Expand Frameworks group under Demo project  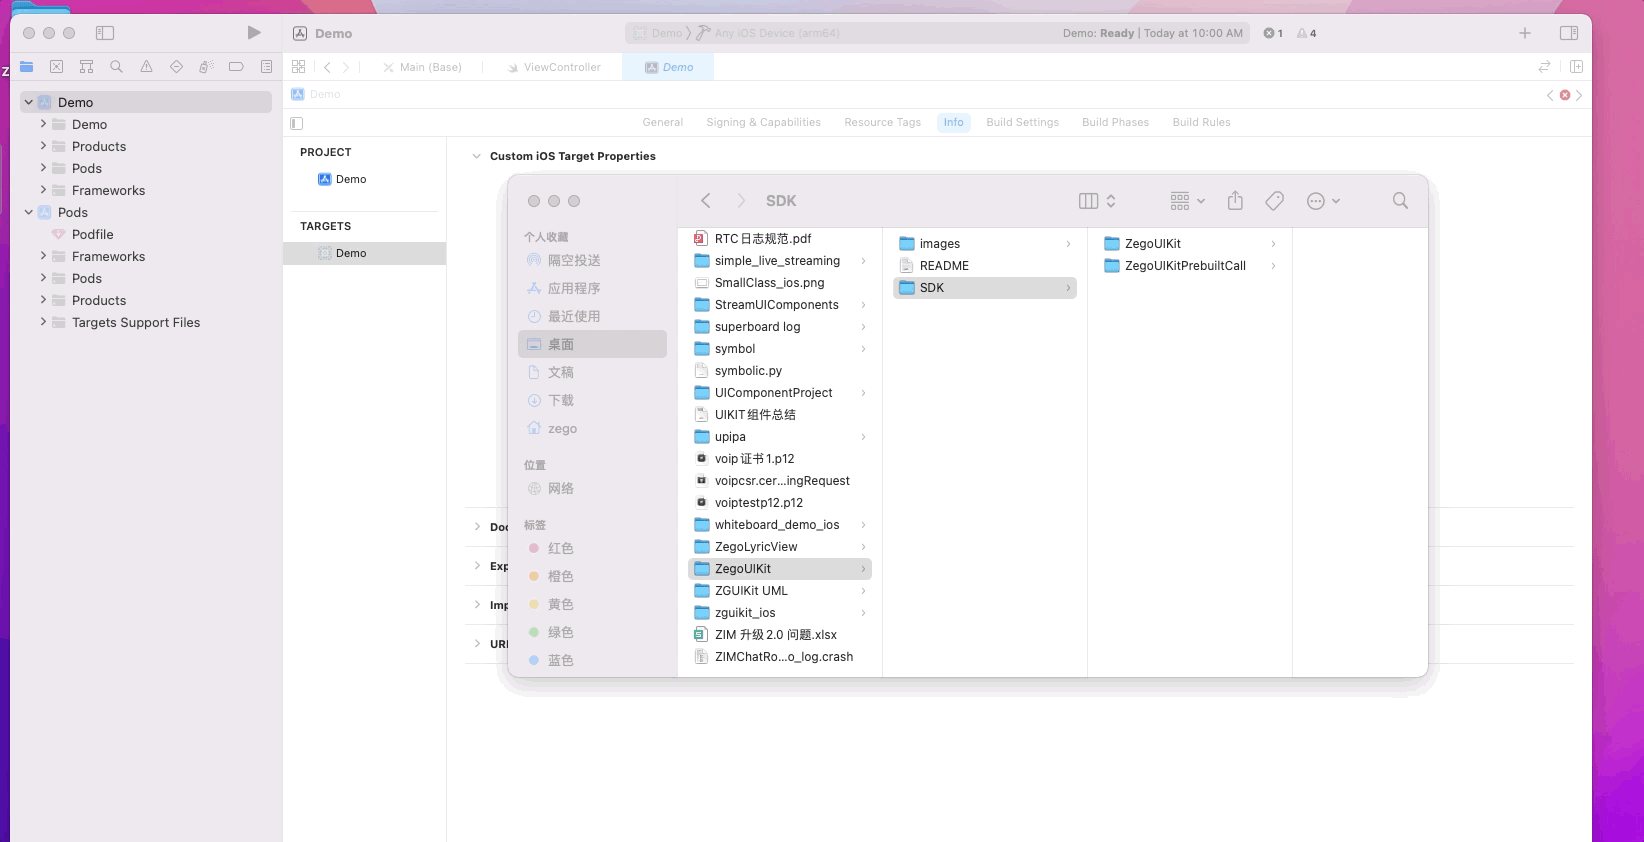coord(43,190)
